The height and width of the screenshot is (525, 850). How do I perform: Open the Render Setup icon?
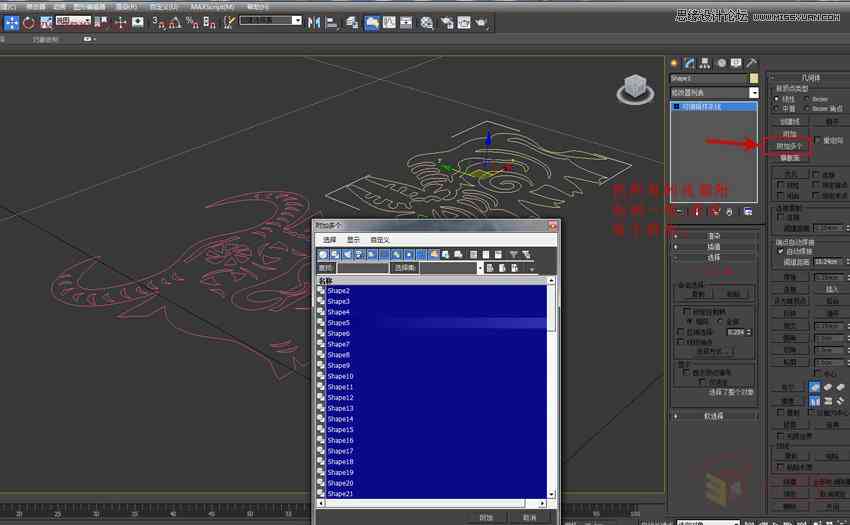pyautogui.click(x=447, y=23)
